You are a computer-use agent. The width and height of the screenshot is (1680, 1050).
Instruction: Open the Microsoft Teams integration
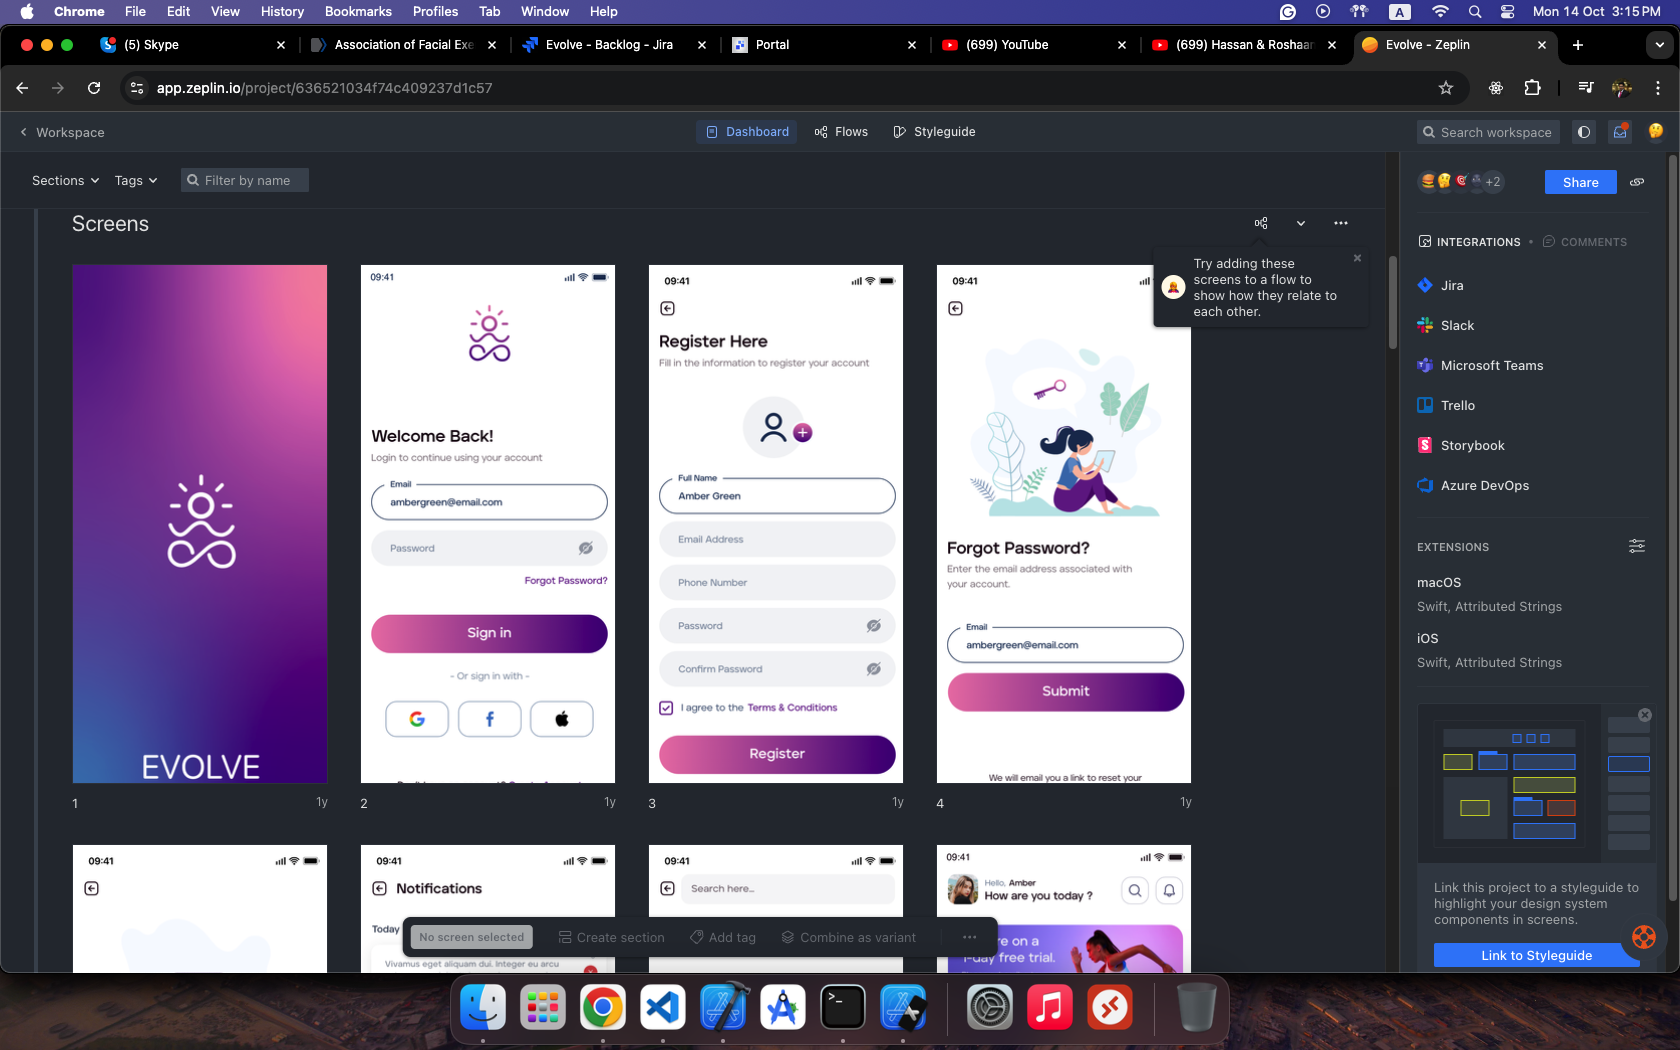(1480, 366)
